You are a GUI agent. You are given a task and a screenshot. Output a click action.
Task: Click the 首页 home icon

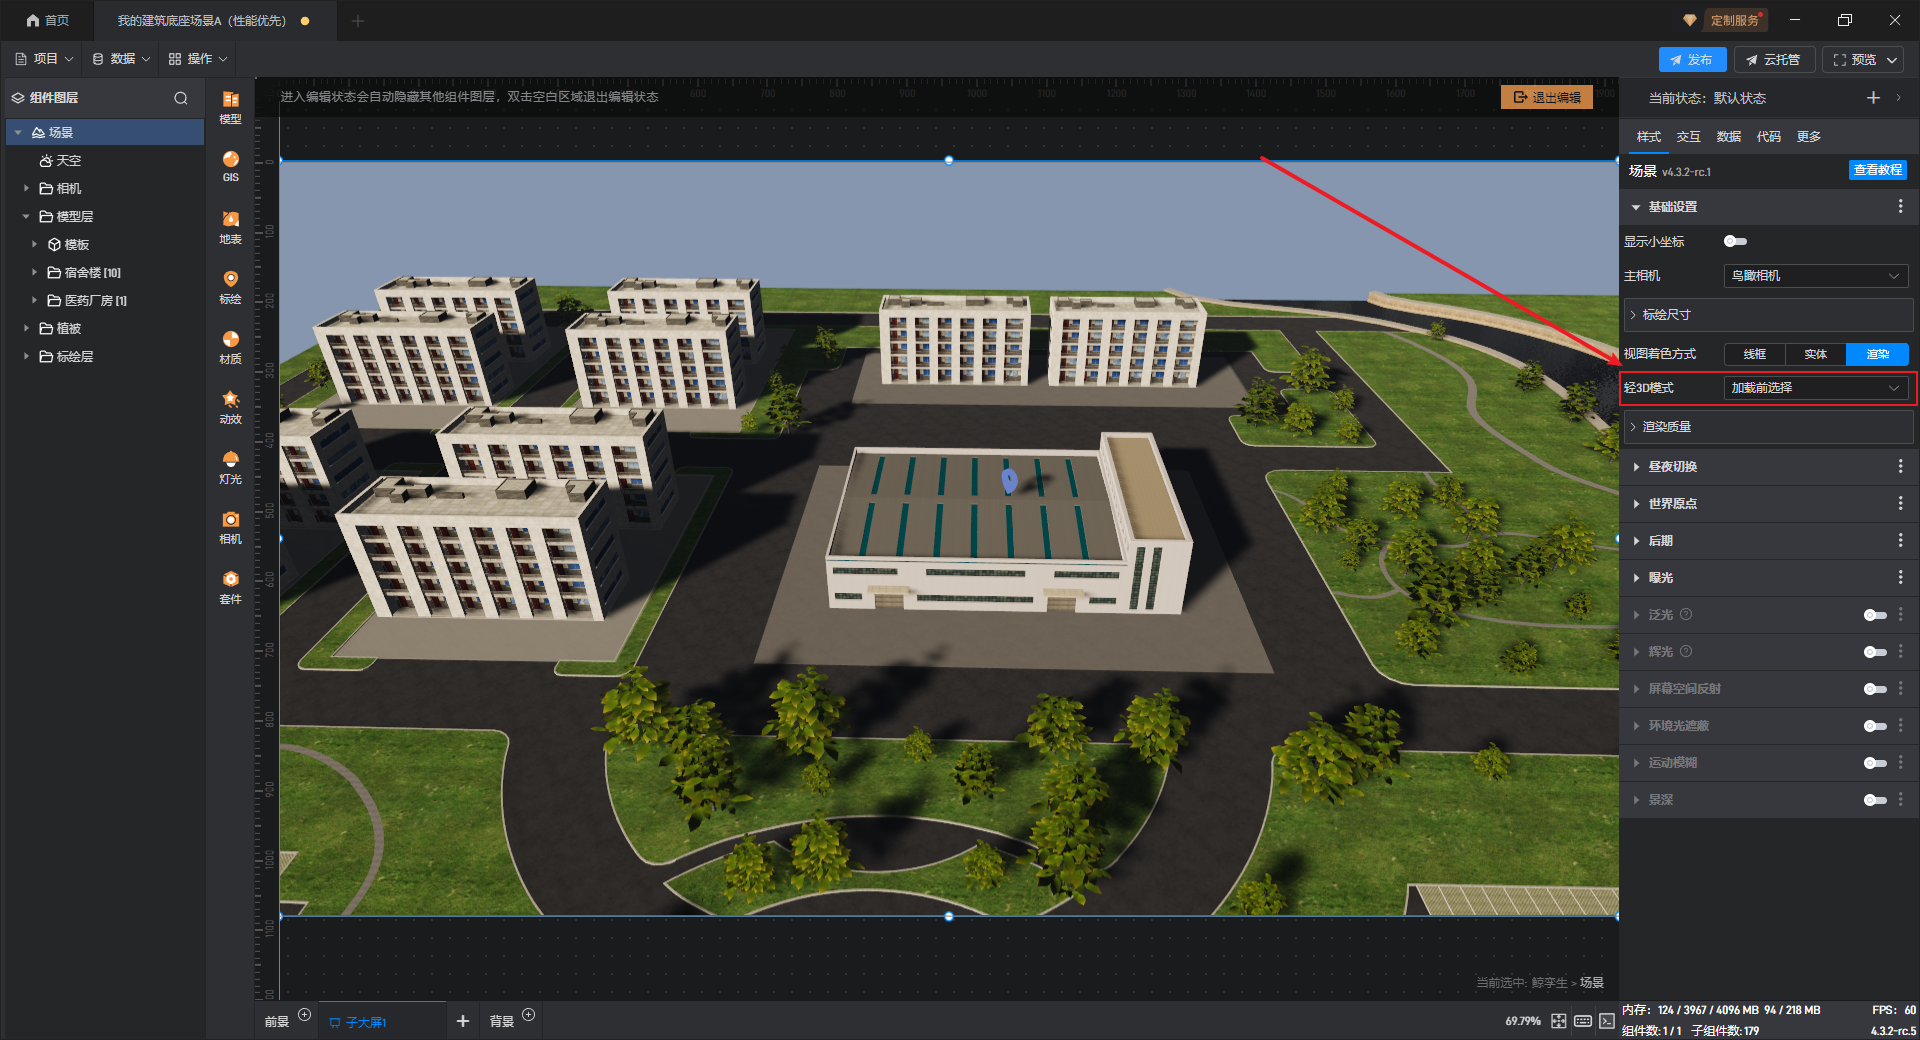pyautogui.click(x=47, y=20)
